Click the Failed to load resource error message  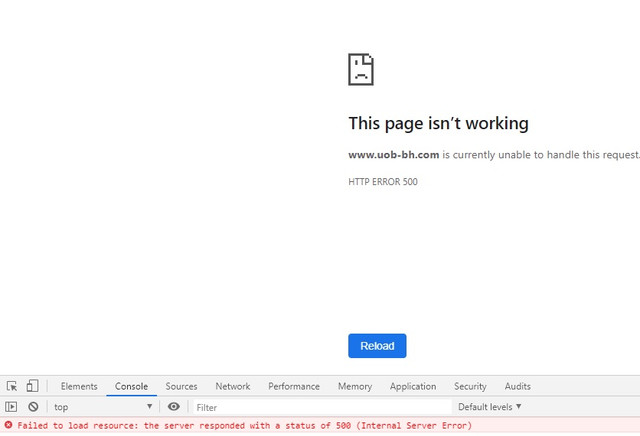(x=244, y=425)
